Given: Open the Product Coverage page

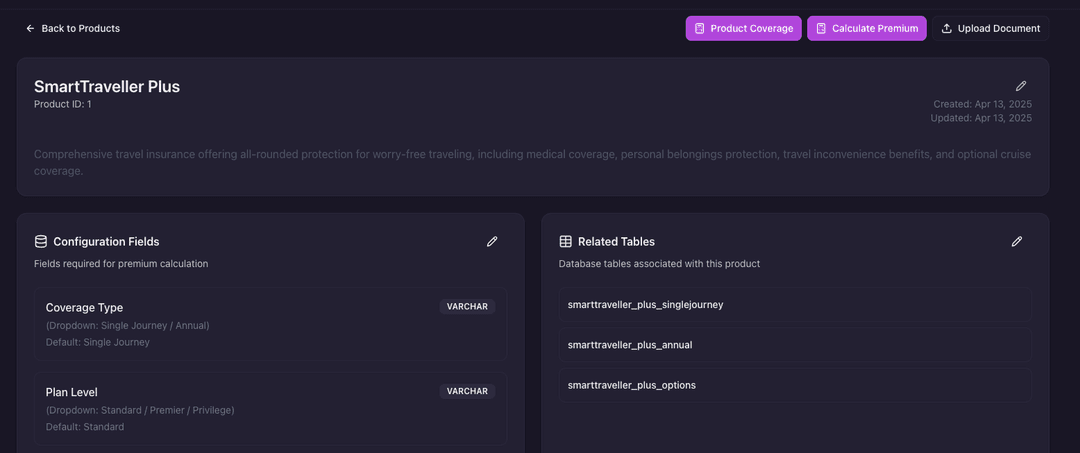Looking at the screenshot, I should 743,29.
